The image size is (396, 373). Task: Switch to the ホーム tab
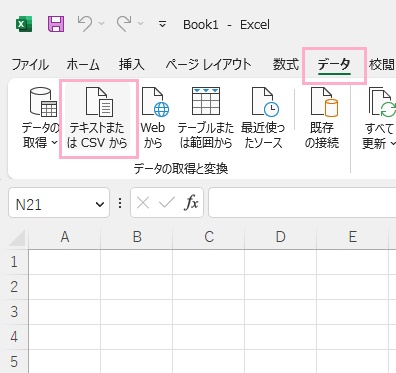83,64
